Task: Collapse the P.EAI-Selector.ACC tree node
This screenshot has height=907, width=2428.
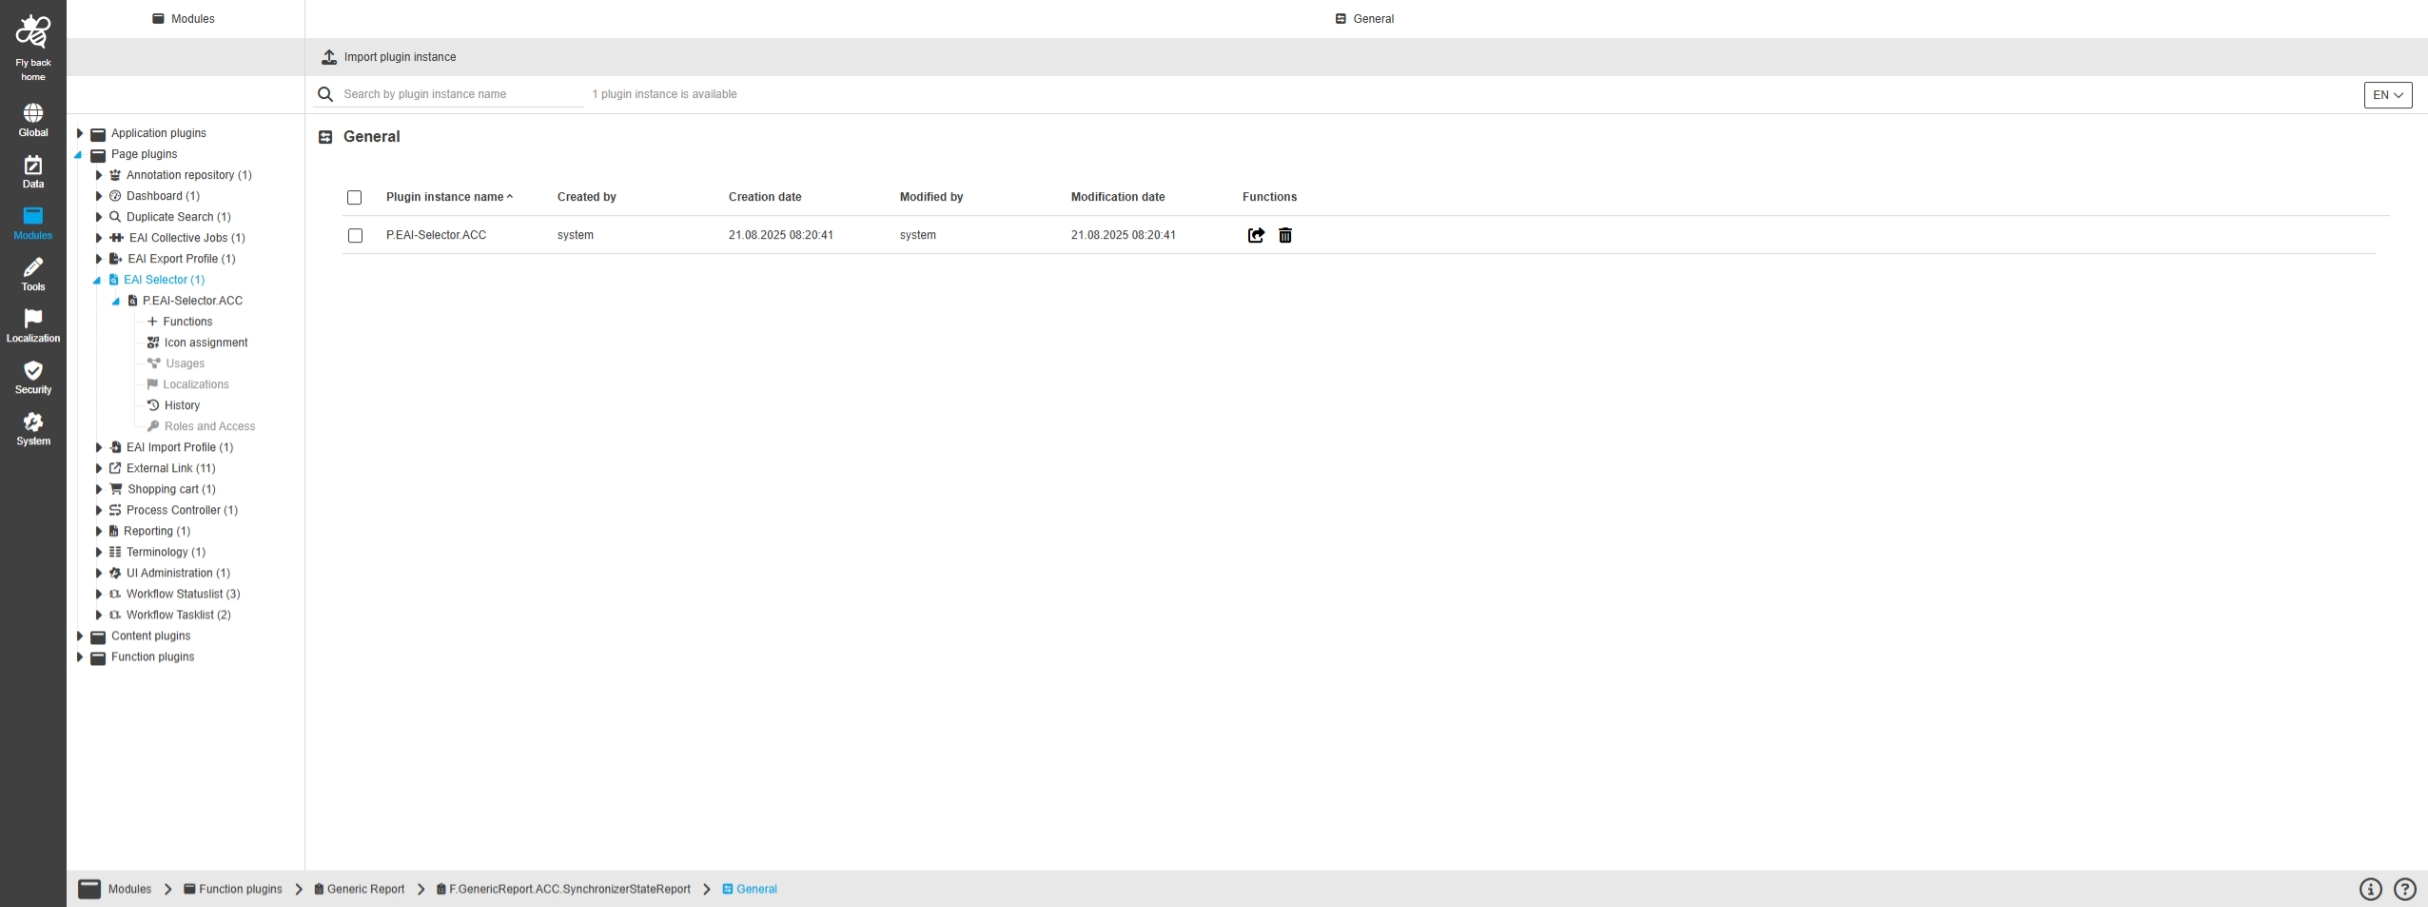Action: [116, 301]
